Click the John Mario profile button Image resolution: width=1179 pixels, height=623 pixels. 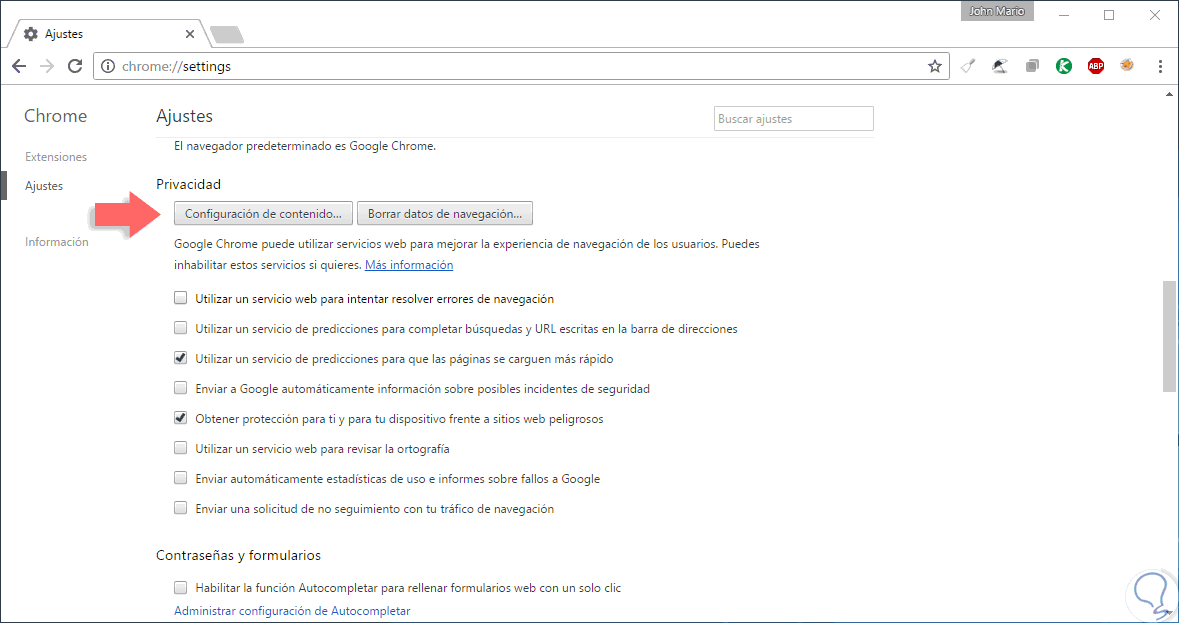click(996, 11)
